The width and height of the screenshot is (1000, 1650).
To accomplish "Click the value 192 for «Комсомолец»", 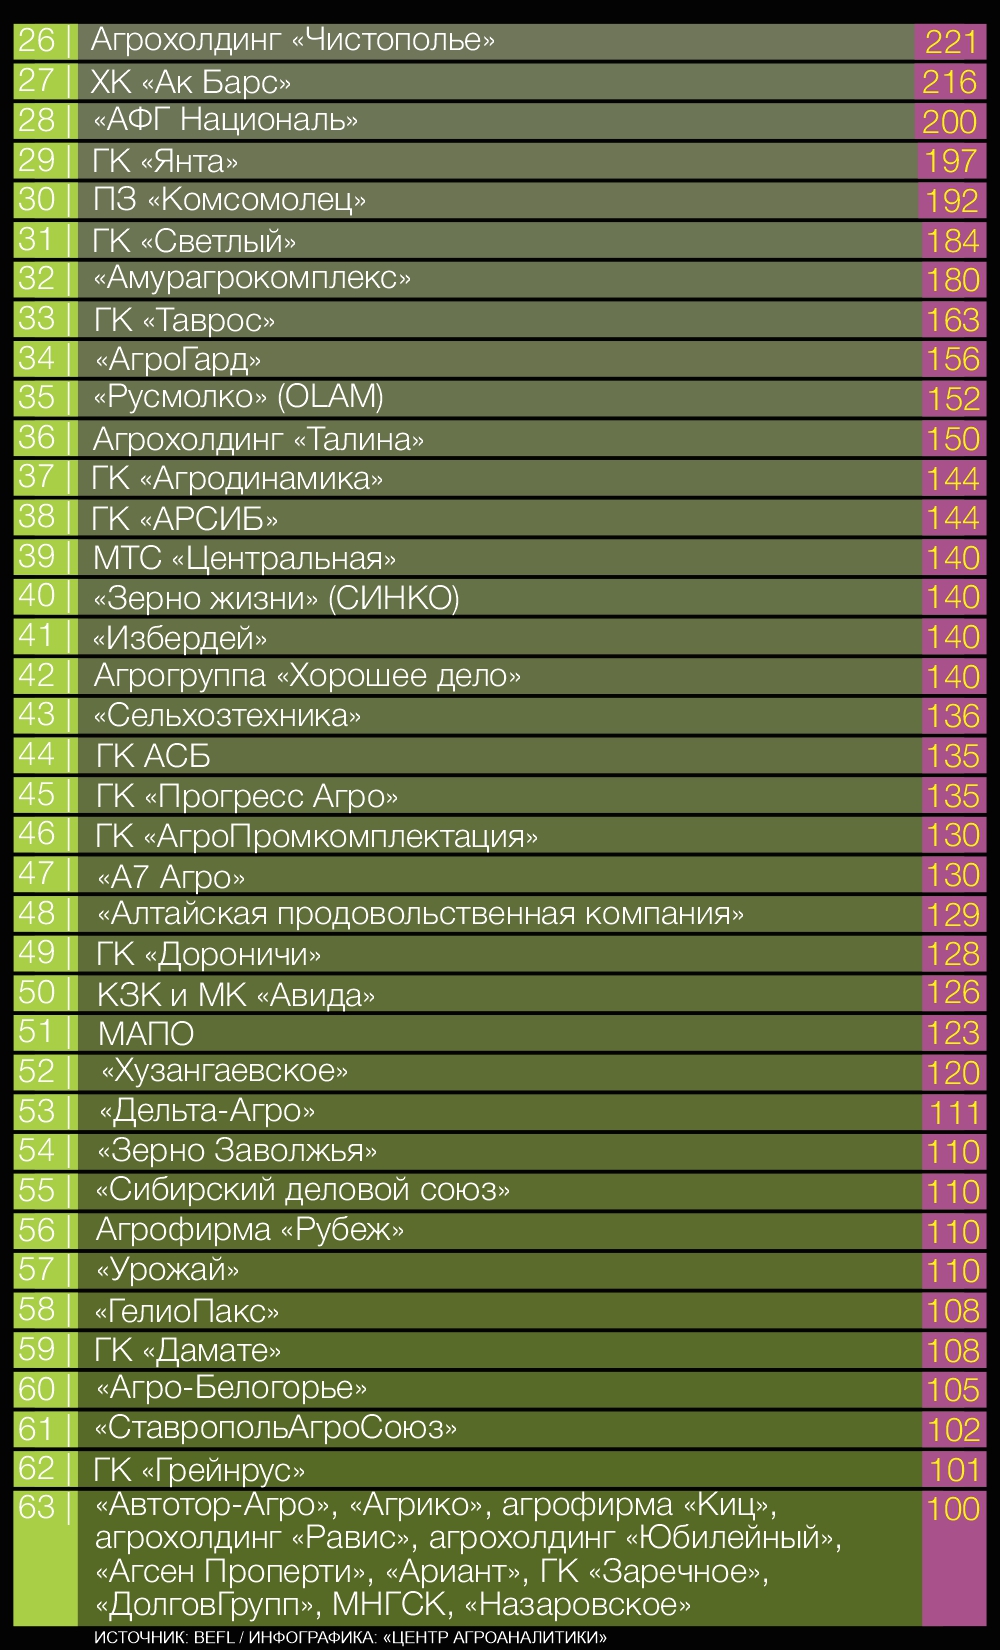I will pos(951,201).
